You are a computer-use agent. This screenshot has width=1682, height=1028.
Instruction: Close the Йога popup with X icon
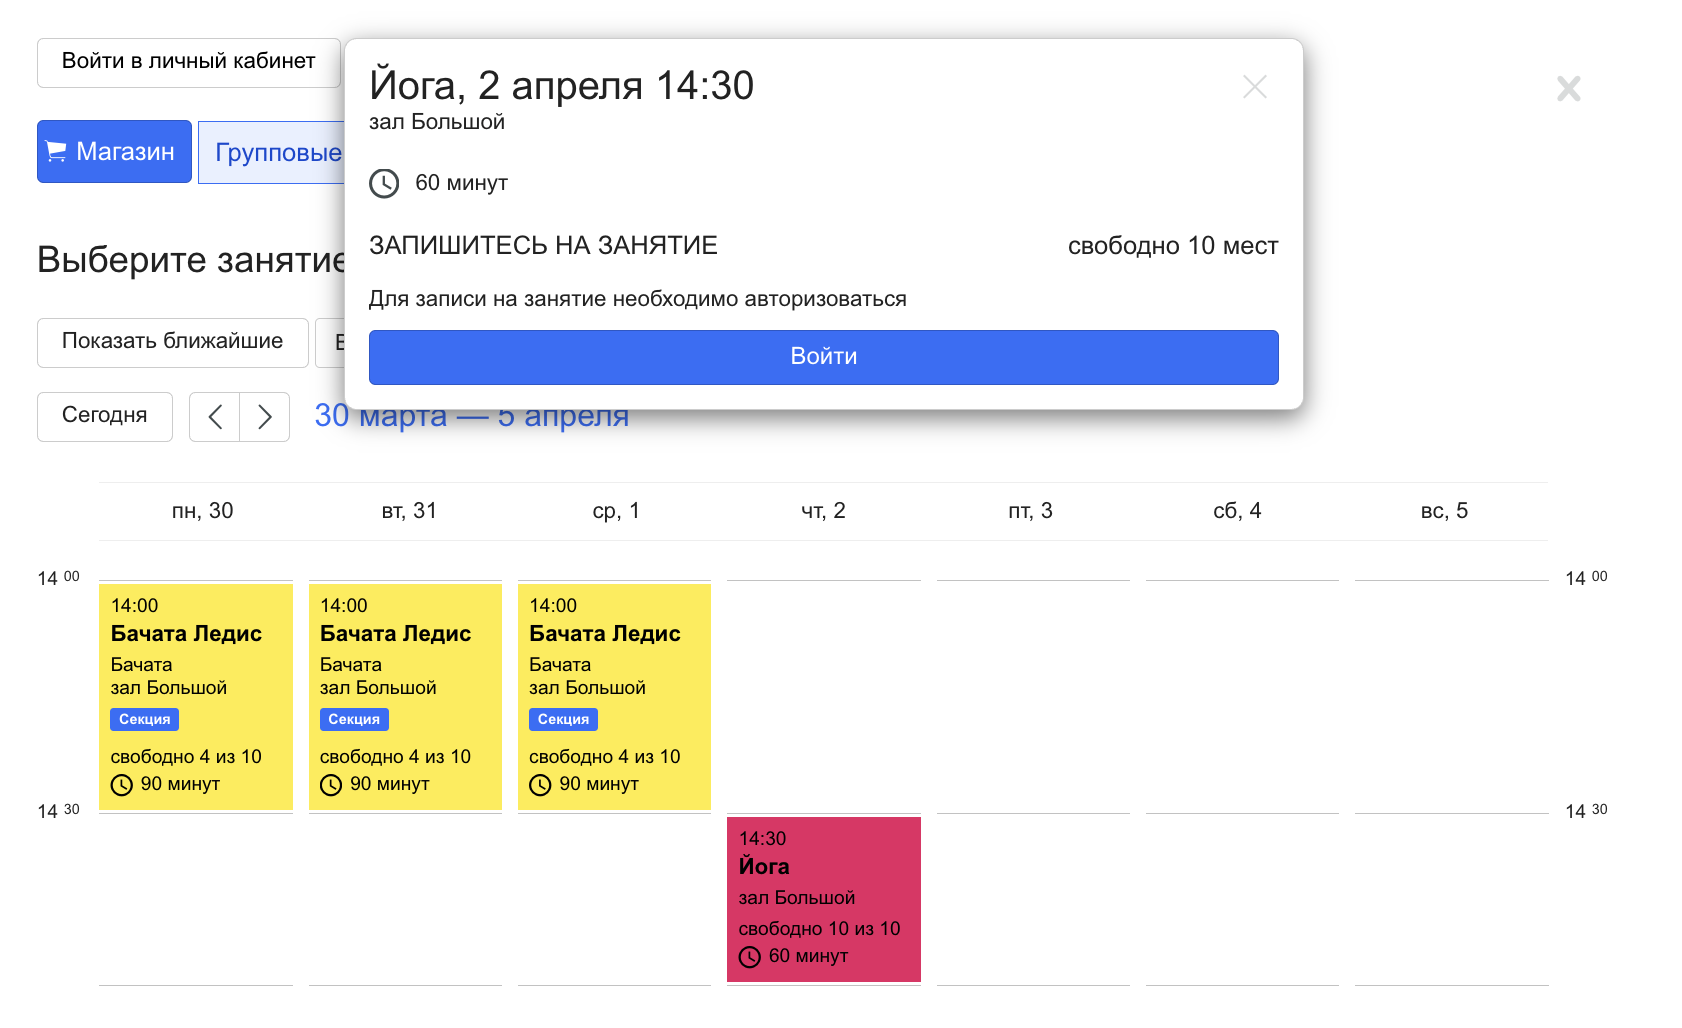click(x=1254, y=87)
